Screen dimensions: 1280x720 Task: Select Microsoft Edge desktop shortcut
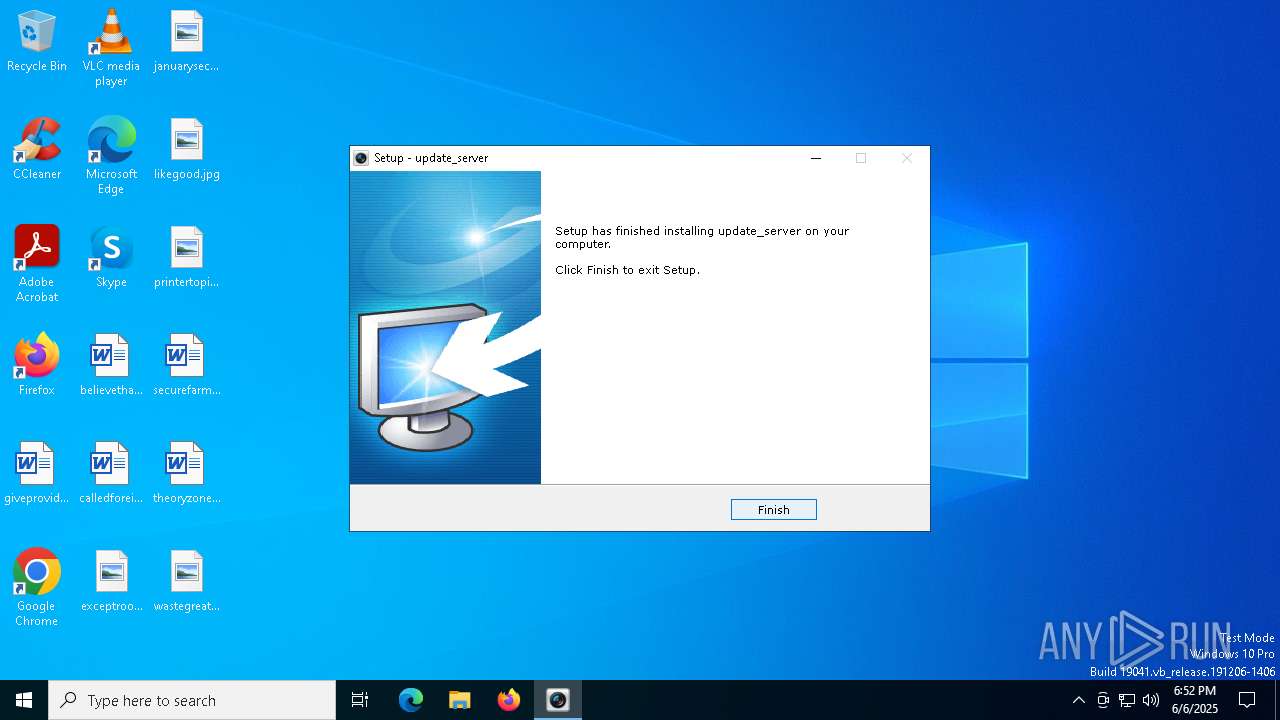pos(111,156)
